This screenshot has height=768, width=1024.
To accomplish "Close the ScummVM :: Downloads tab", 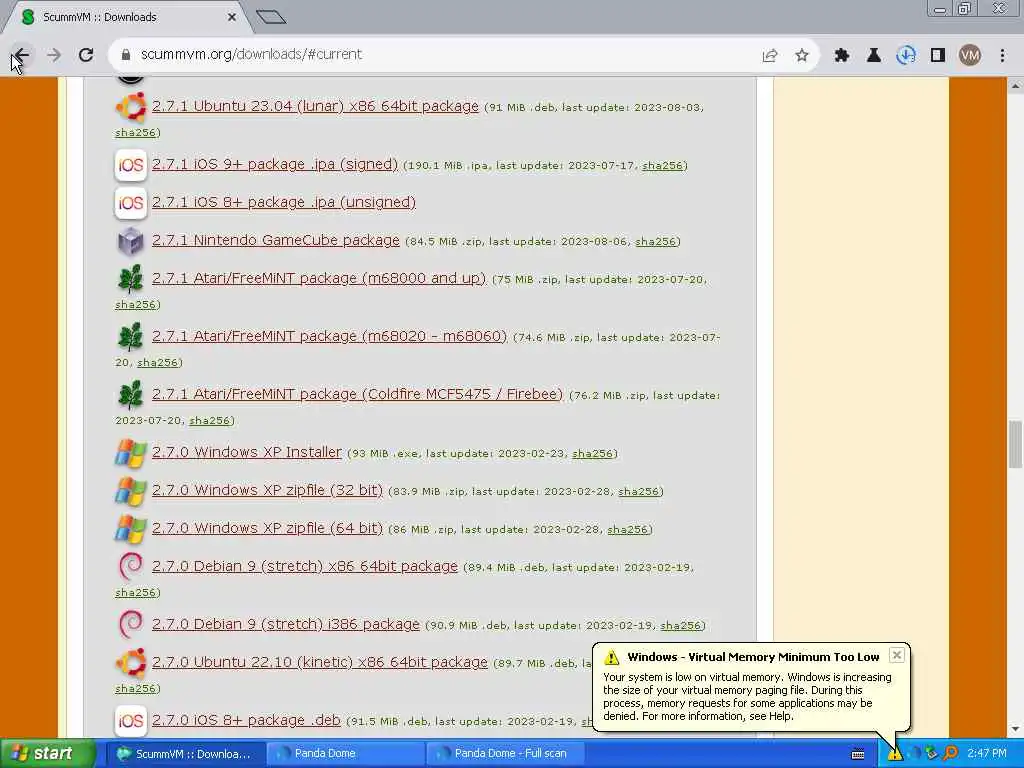I will pos(231,17).
